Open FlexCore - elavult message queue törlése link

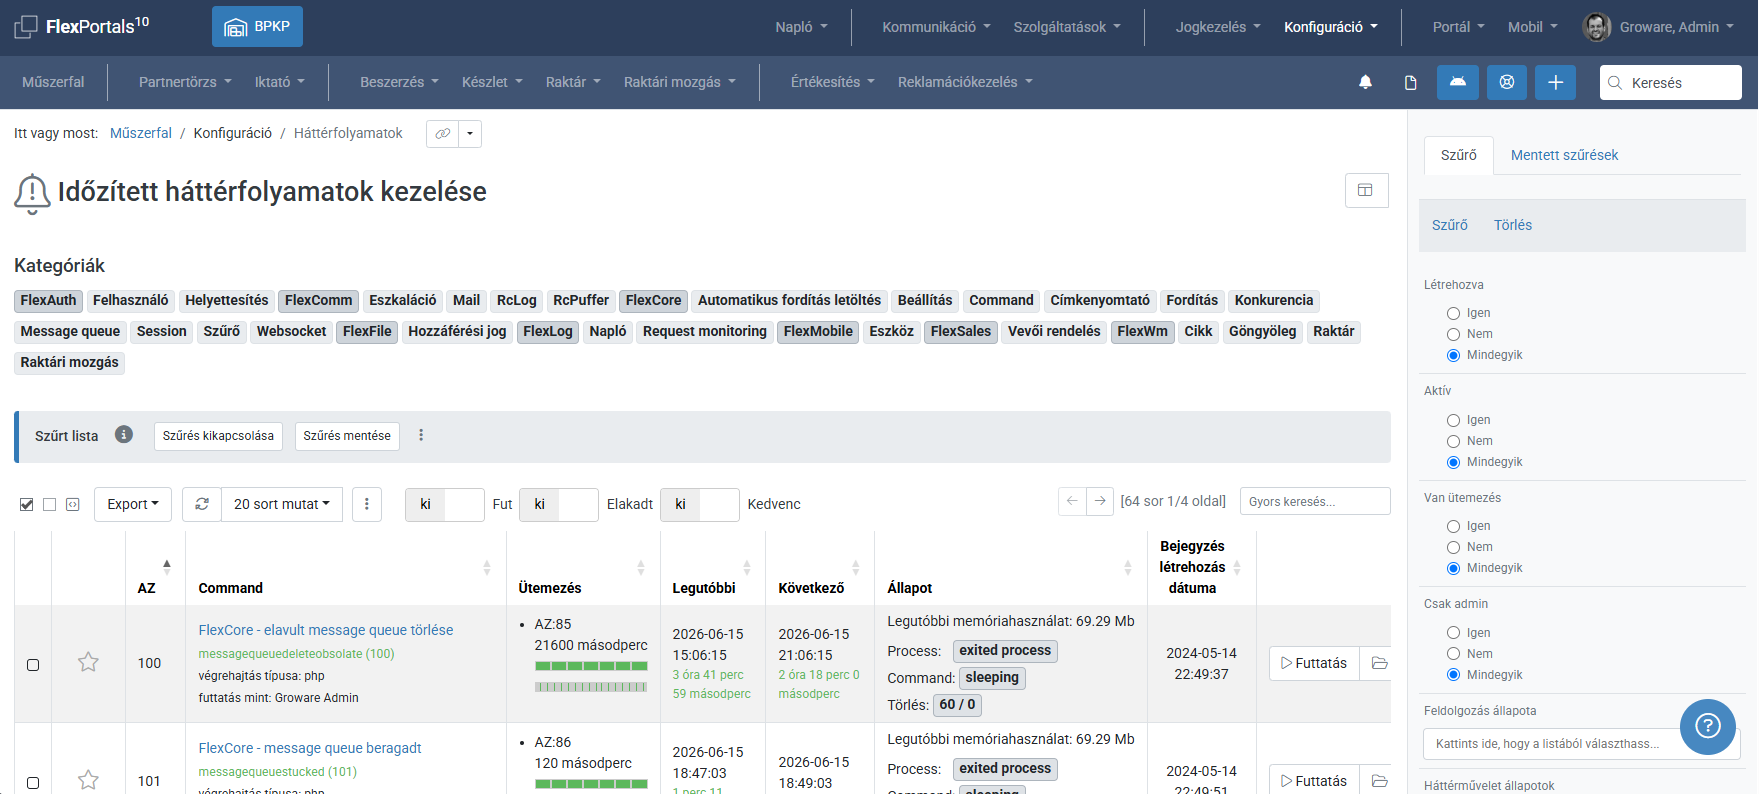326,630
